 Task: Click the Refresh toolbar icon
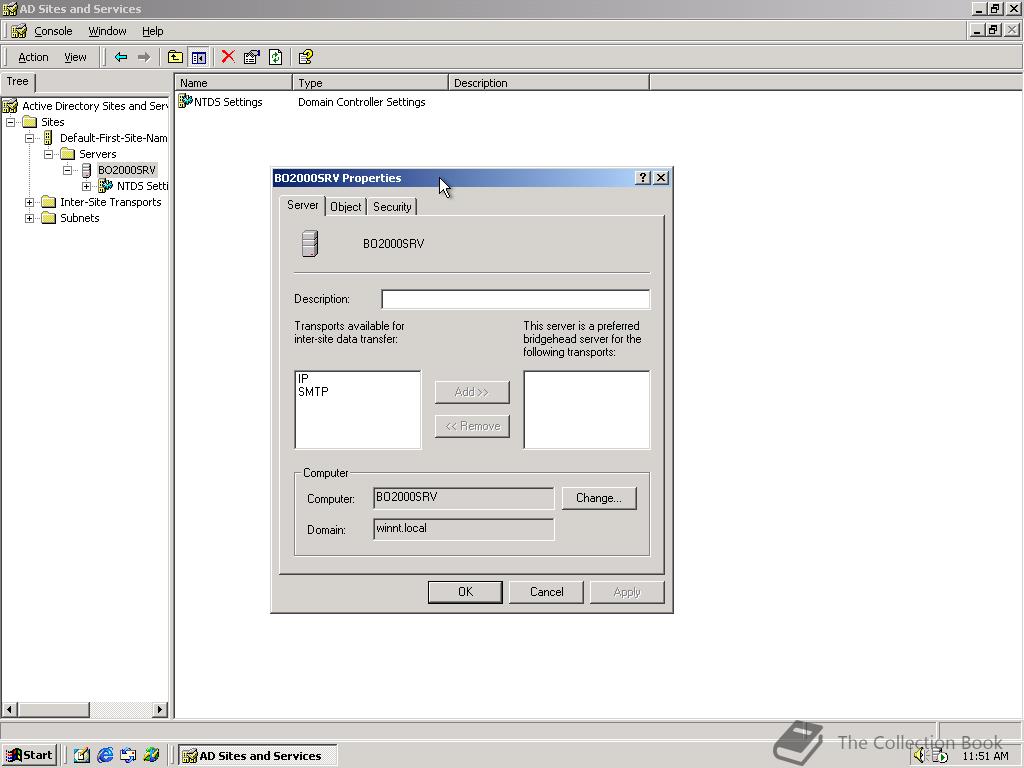[x=276, y=57]
